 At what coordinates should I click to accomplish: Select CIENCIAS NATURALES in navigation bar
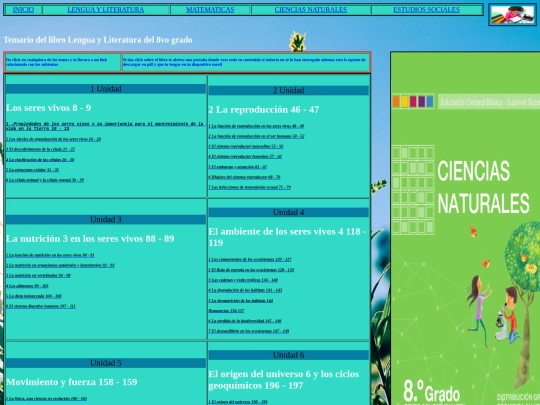pyautogui.click(x=311, y=10)
